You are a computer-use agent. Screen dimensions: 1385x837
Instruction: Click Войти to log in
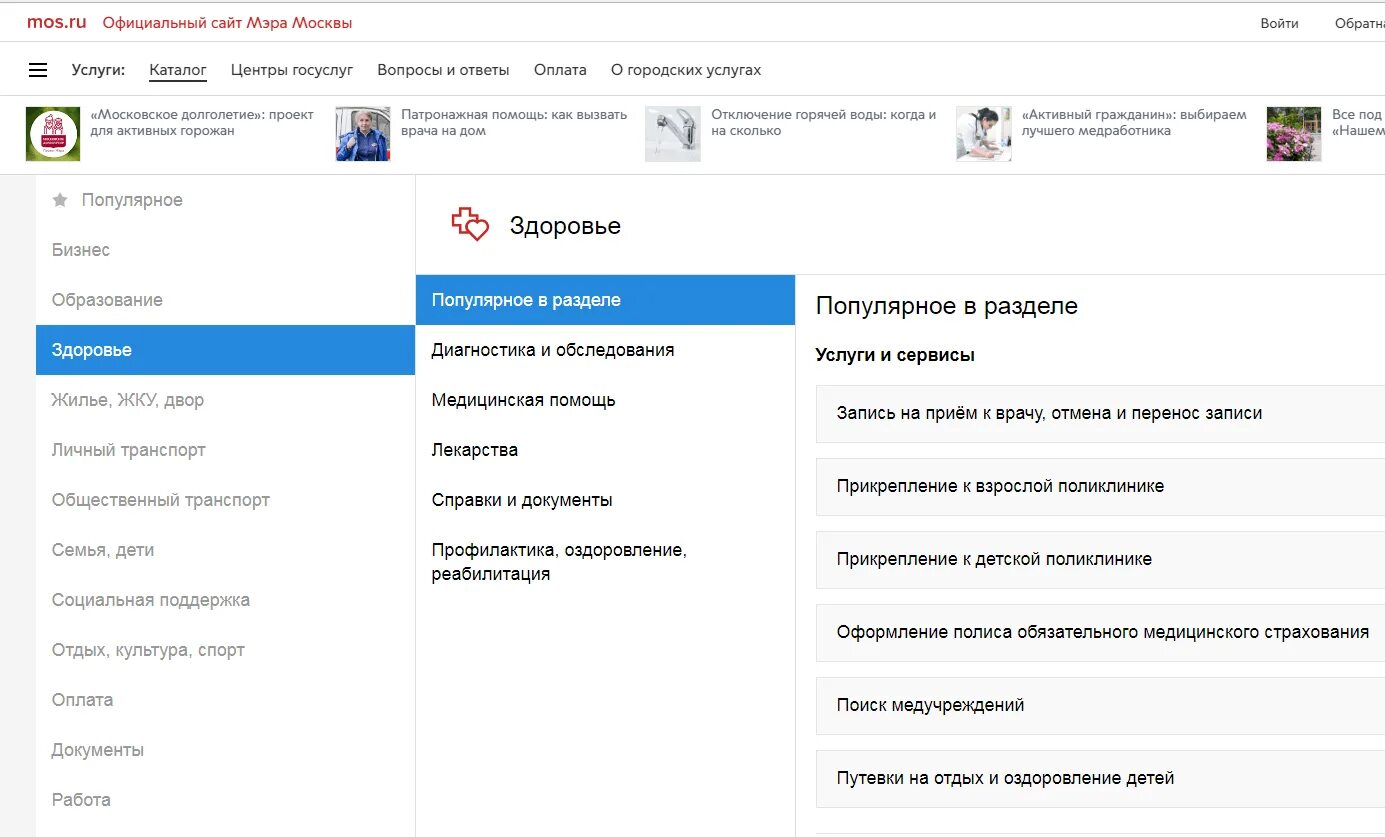tap(1280, 23)
